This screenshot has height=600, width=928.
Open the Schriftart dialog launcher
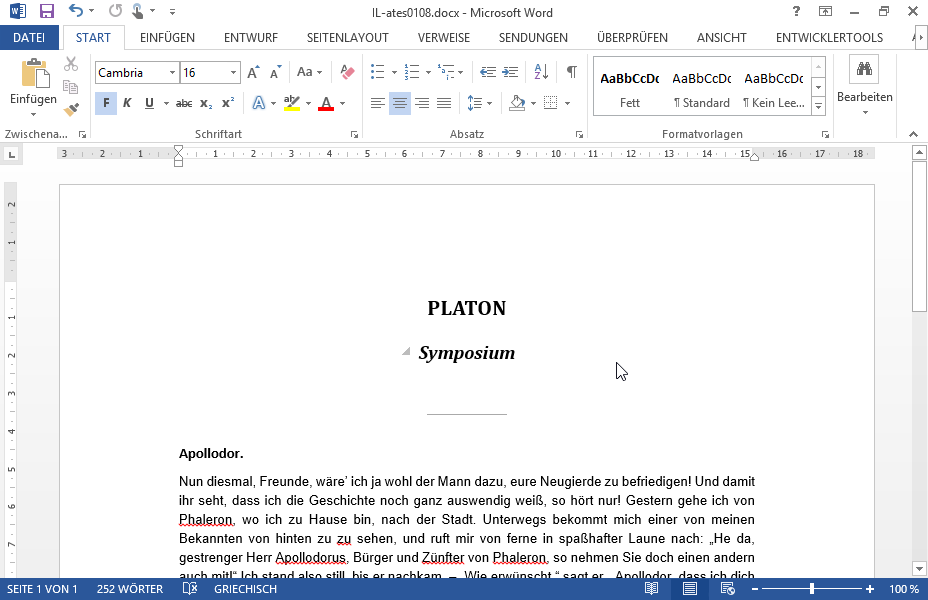tap(354, 134)
